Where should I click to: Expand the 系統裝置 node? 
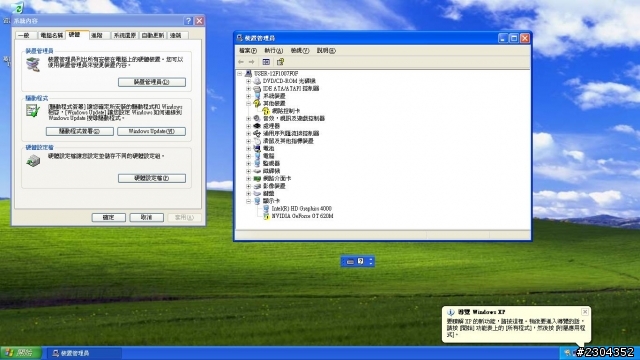point(248,96)
